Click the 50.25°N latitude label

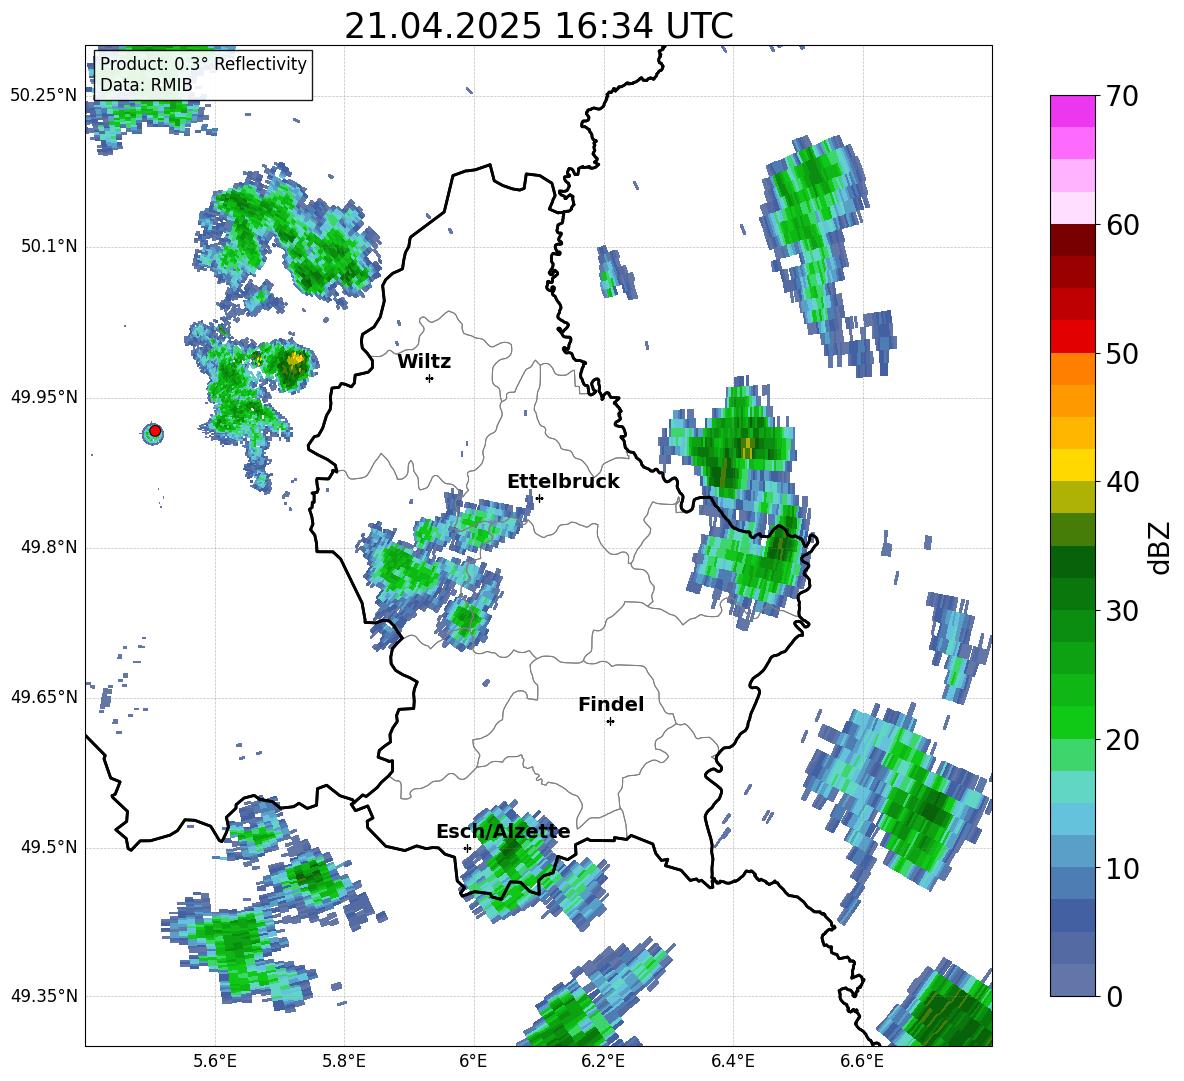point(44,96)
